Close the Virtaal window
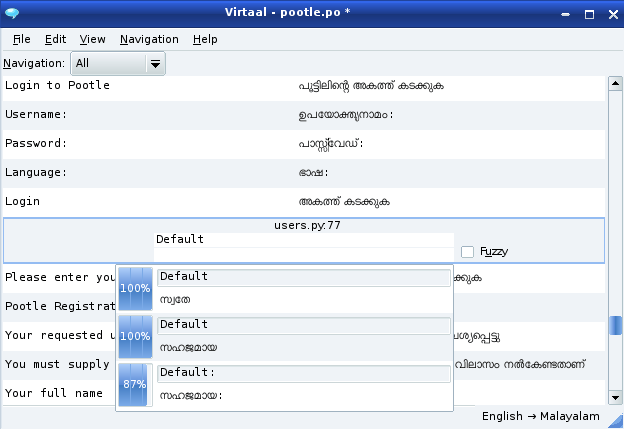Screen dimensions: 624x429 click(613, 14)
